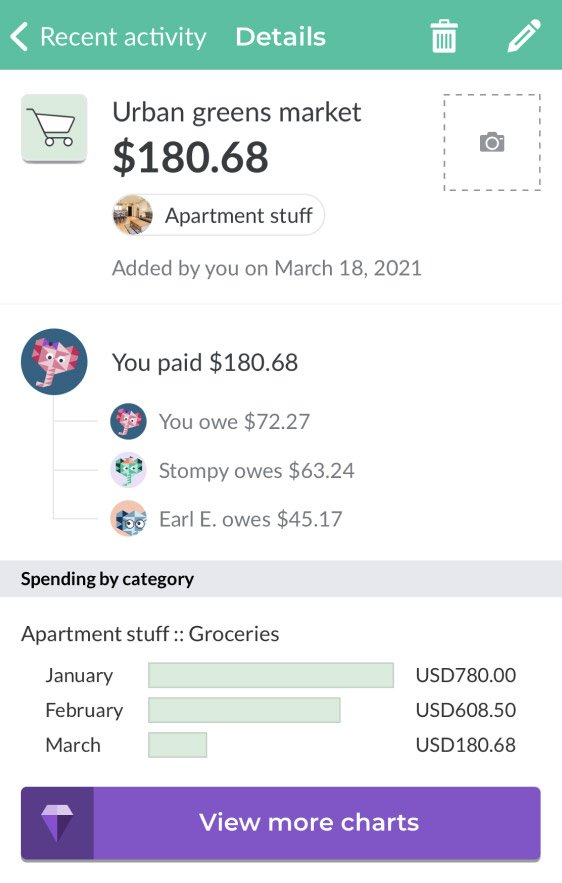Tap the large pink elephant payer avatar
This screenshot has width=562, height=883.
[54, 362]
